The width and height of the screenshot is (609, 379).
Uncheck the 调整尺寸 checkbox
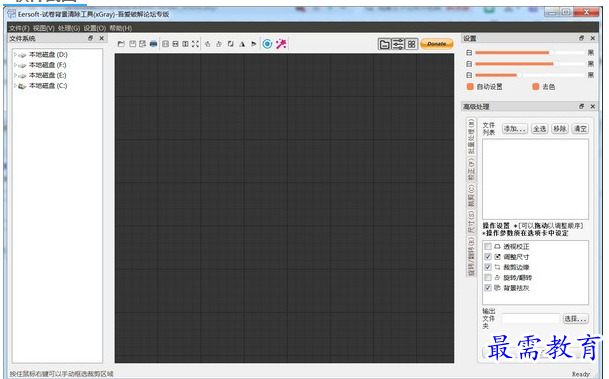[x=488, y=257]
